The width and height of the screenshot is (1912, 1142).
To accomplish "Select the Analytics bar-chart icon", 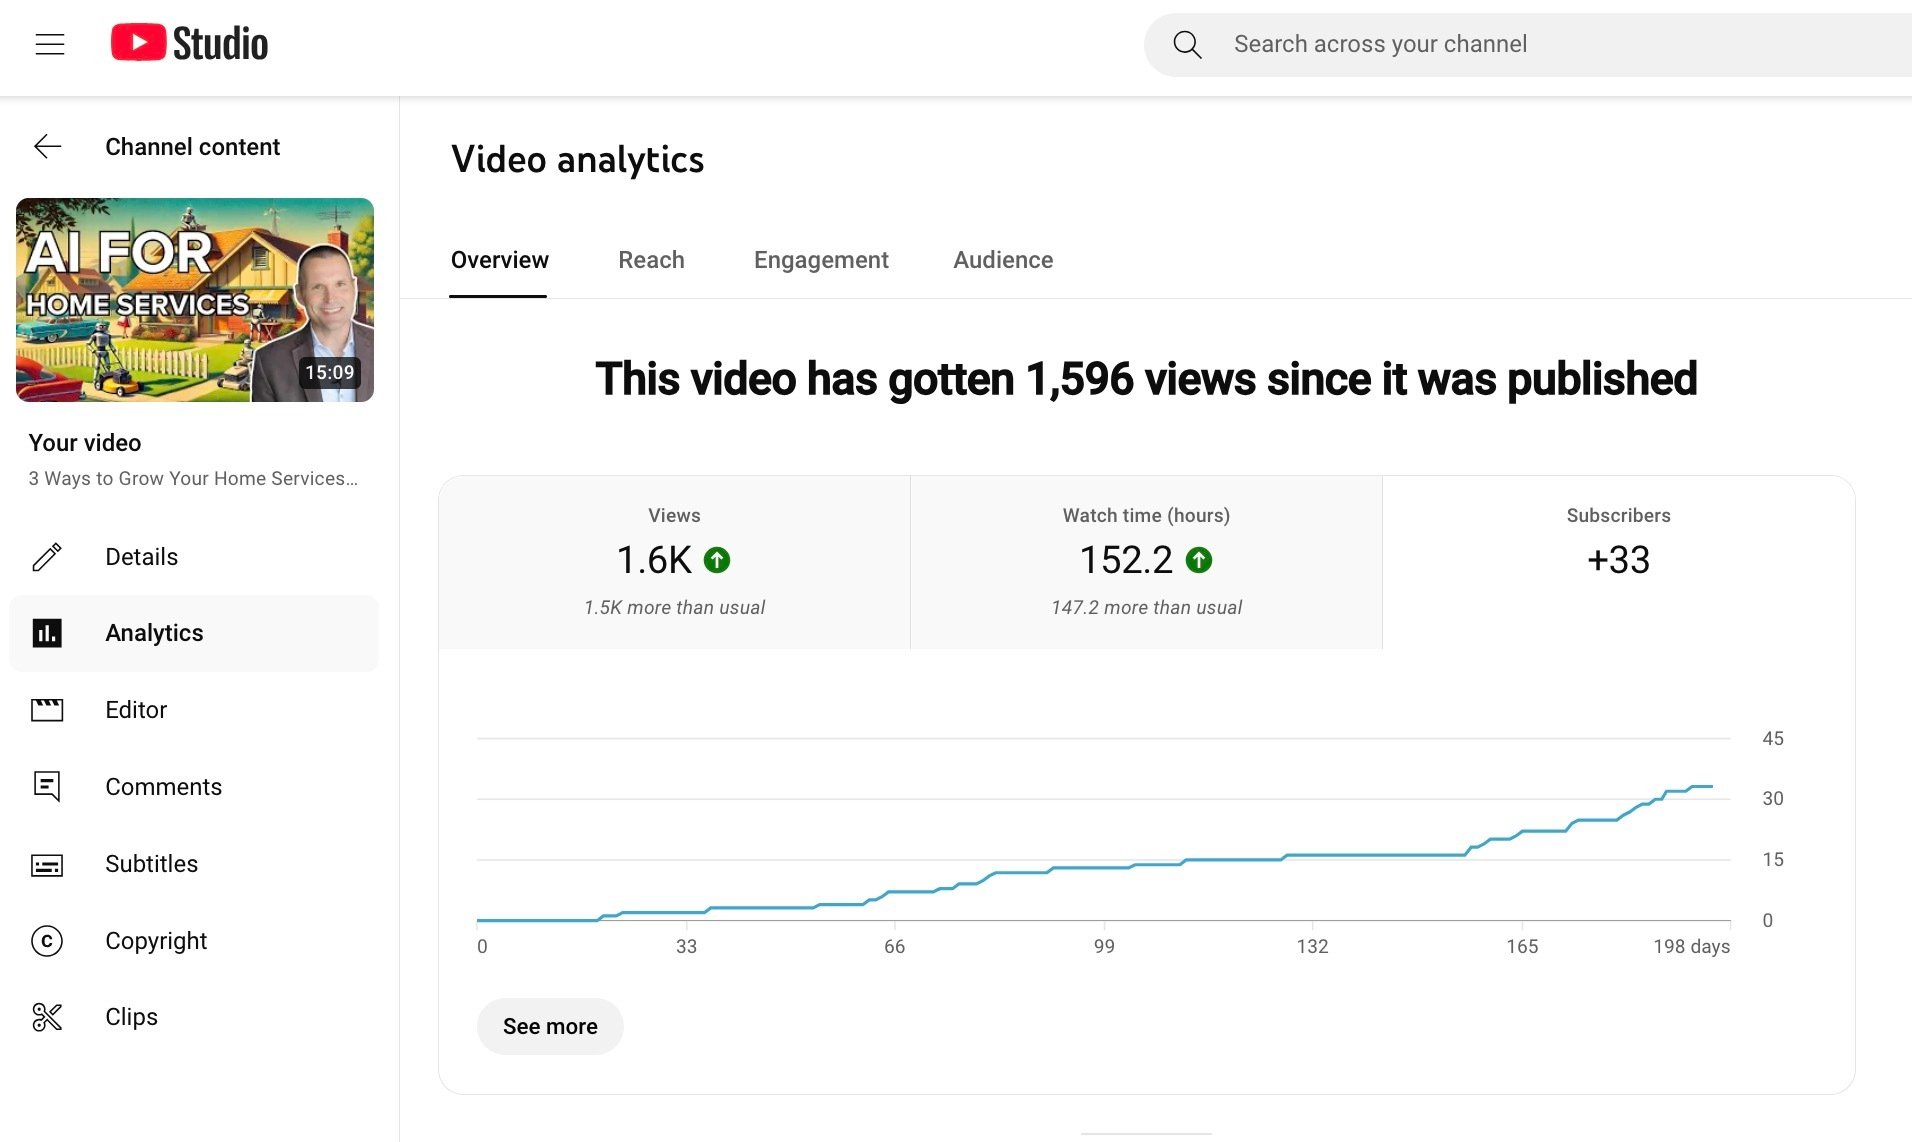I will pos(47,632).
